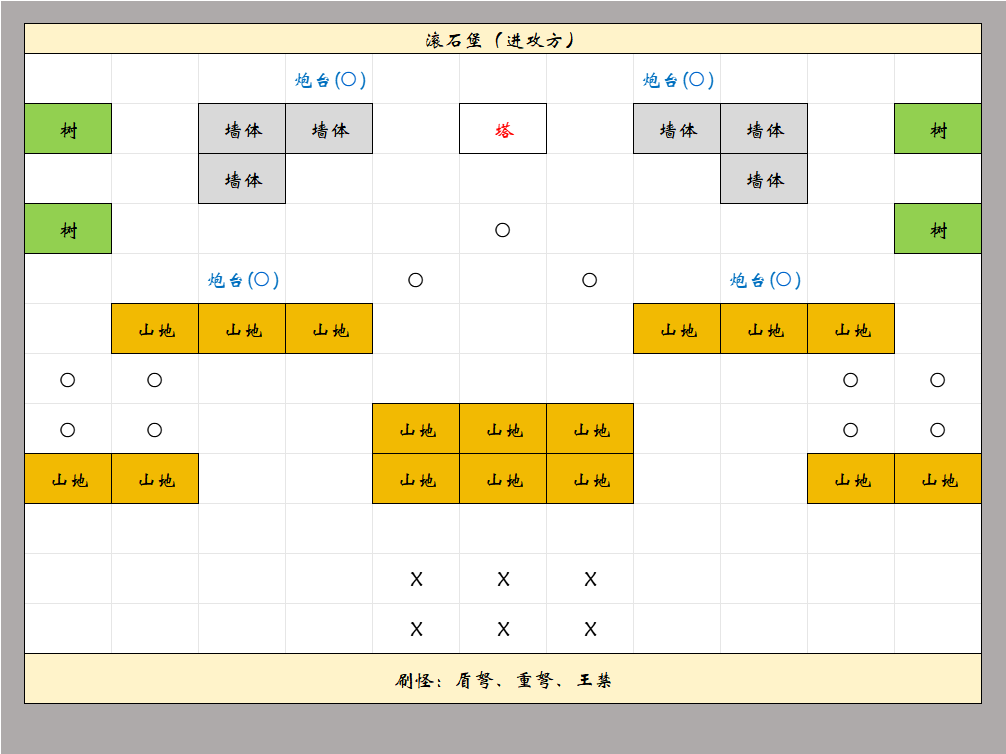Click bottom-left ○ in the right four-circle cluster

point(851,430)
